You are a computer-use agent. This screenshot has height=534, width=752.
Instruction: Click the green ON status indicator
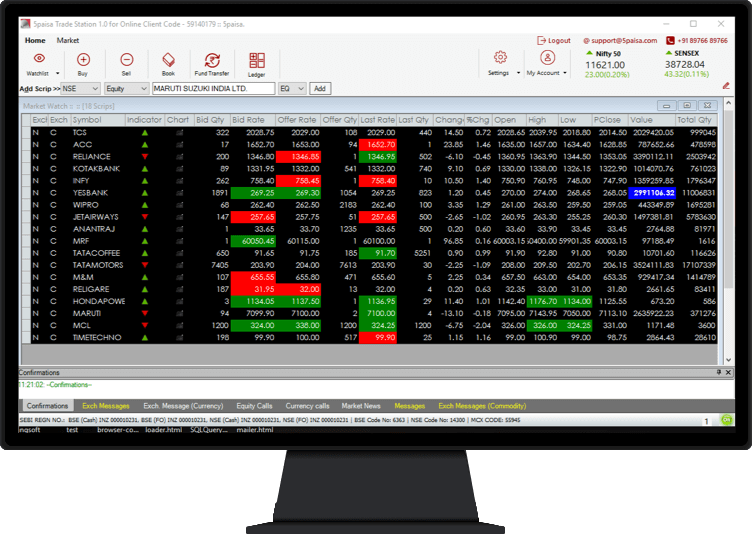[727, 420]
